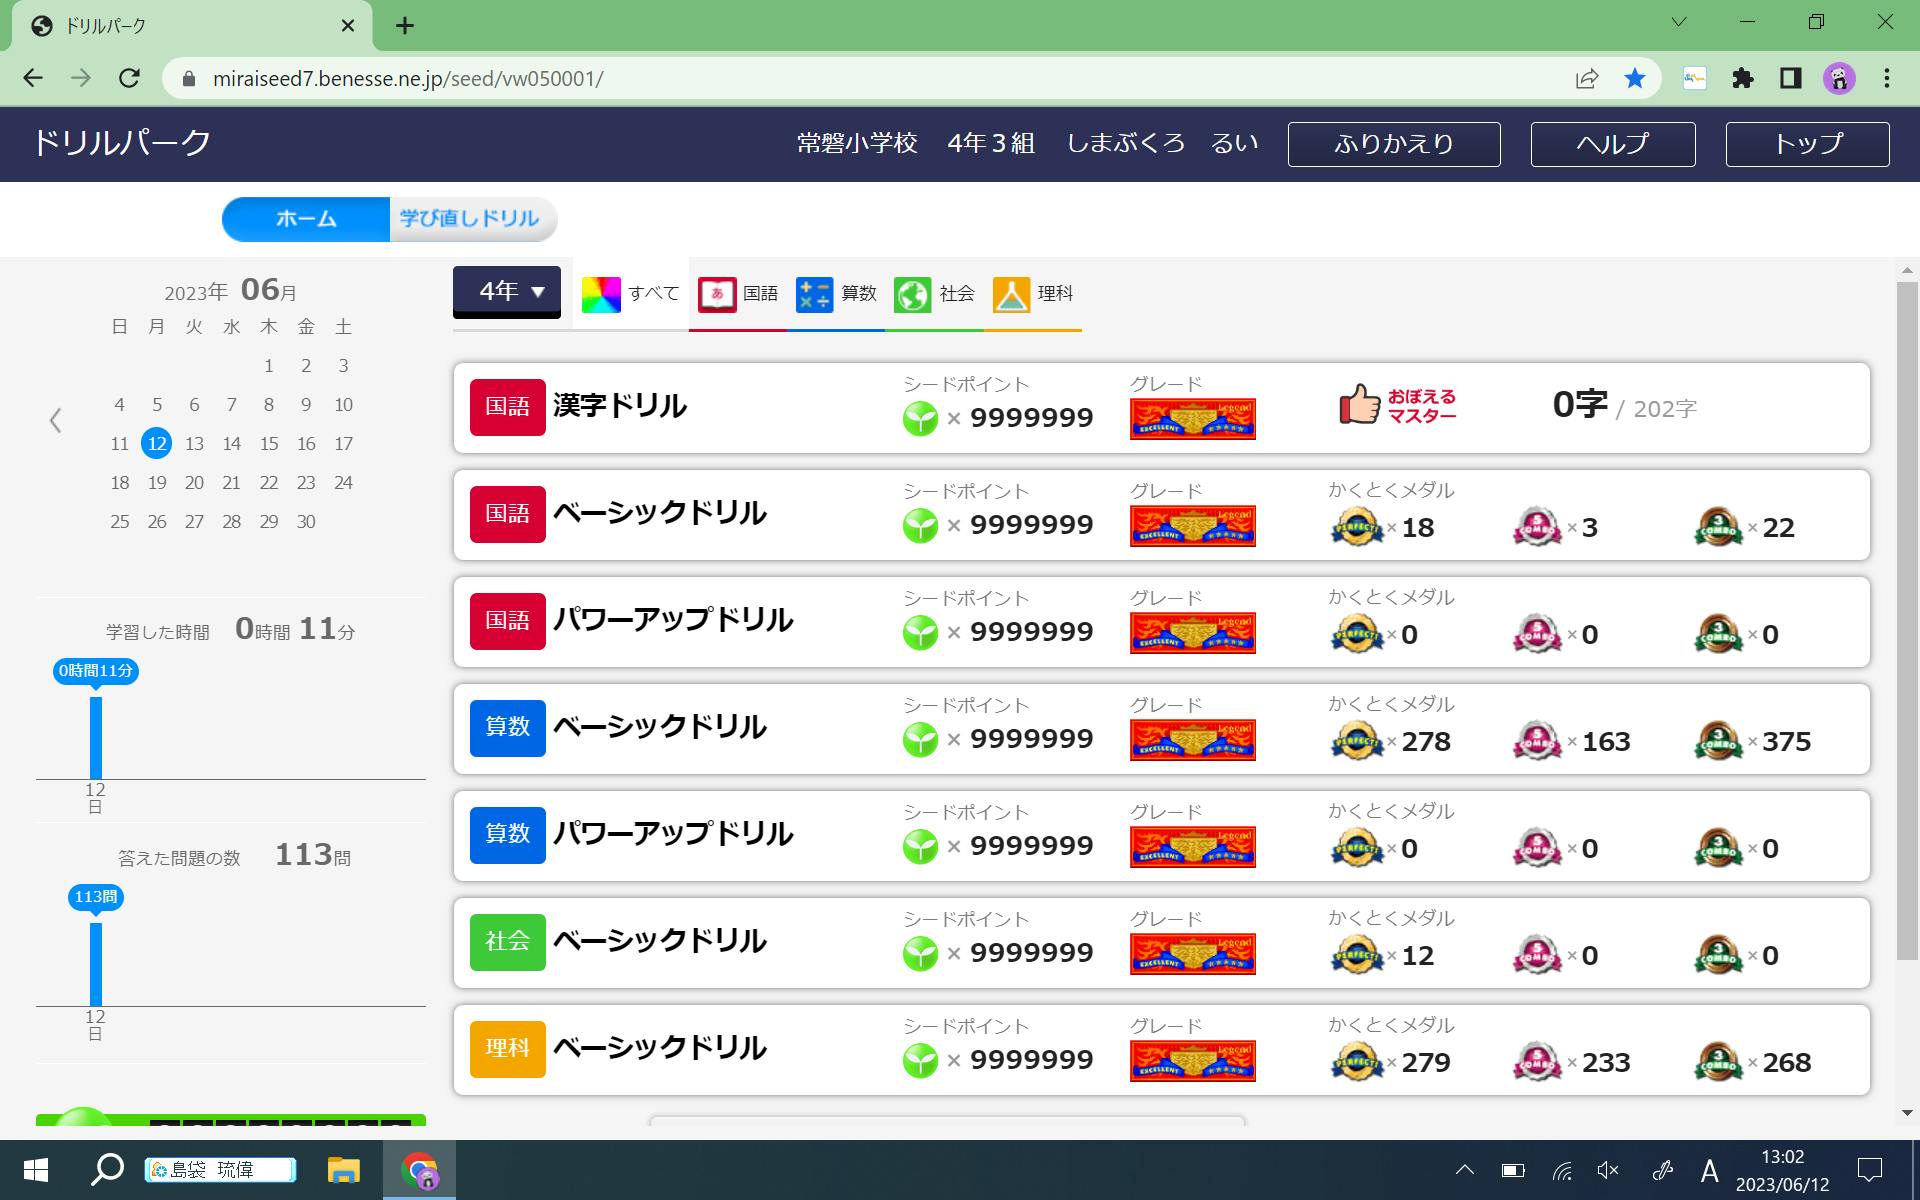Expand the tab search chevron

coord(1678,23)
